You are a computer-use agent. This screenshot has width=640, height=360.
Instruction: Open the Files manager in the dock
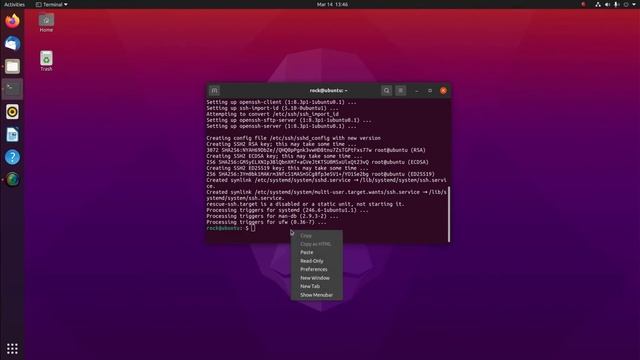coord(12,66)
